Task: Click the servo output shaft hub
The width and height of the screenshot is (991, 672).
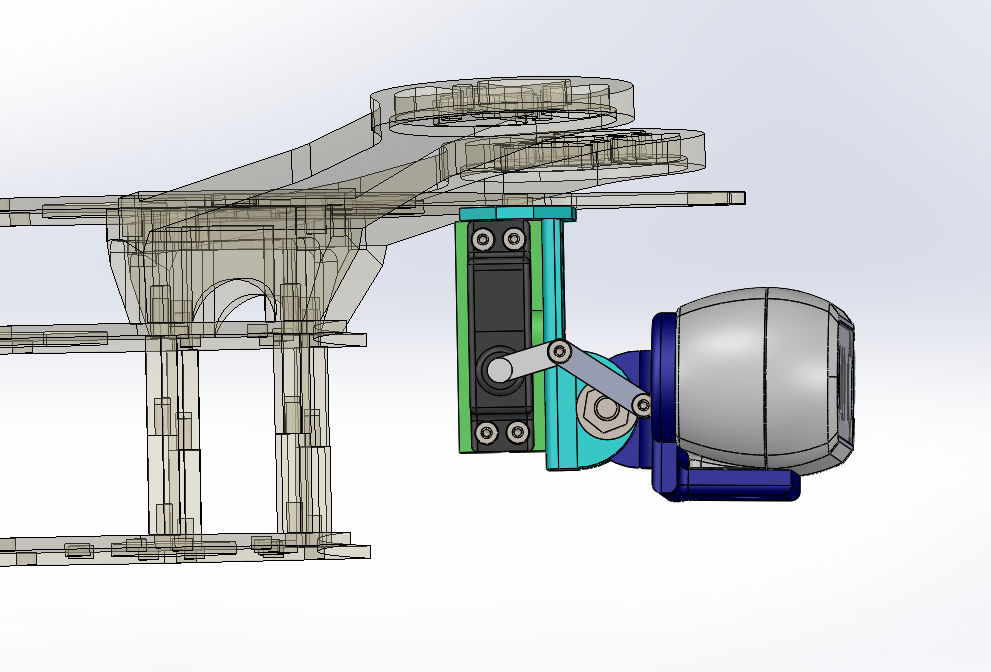Action: pos(497,370)
